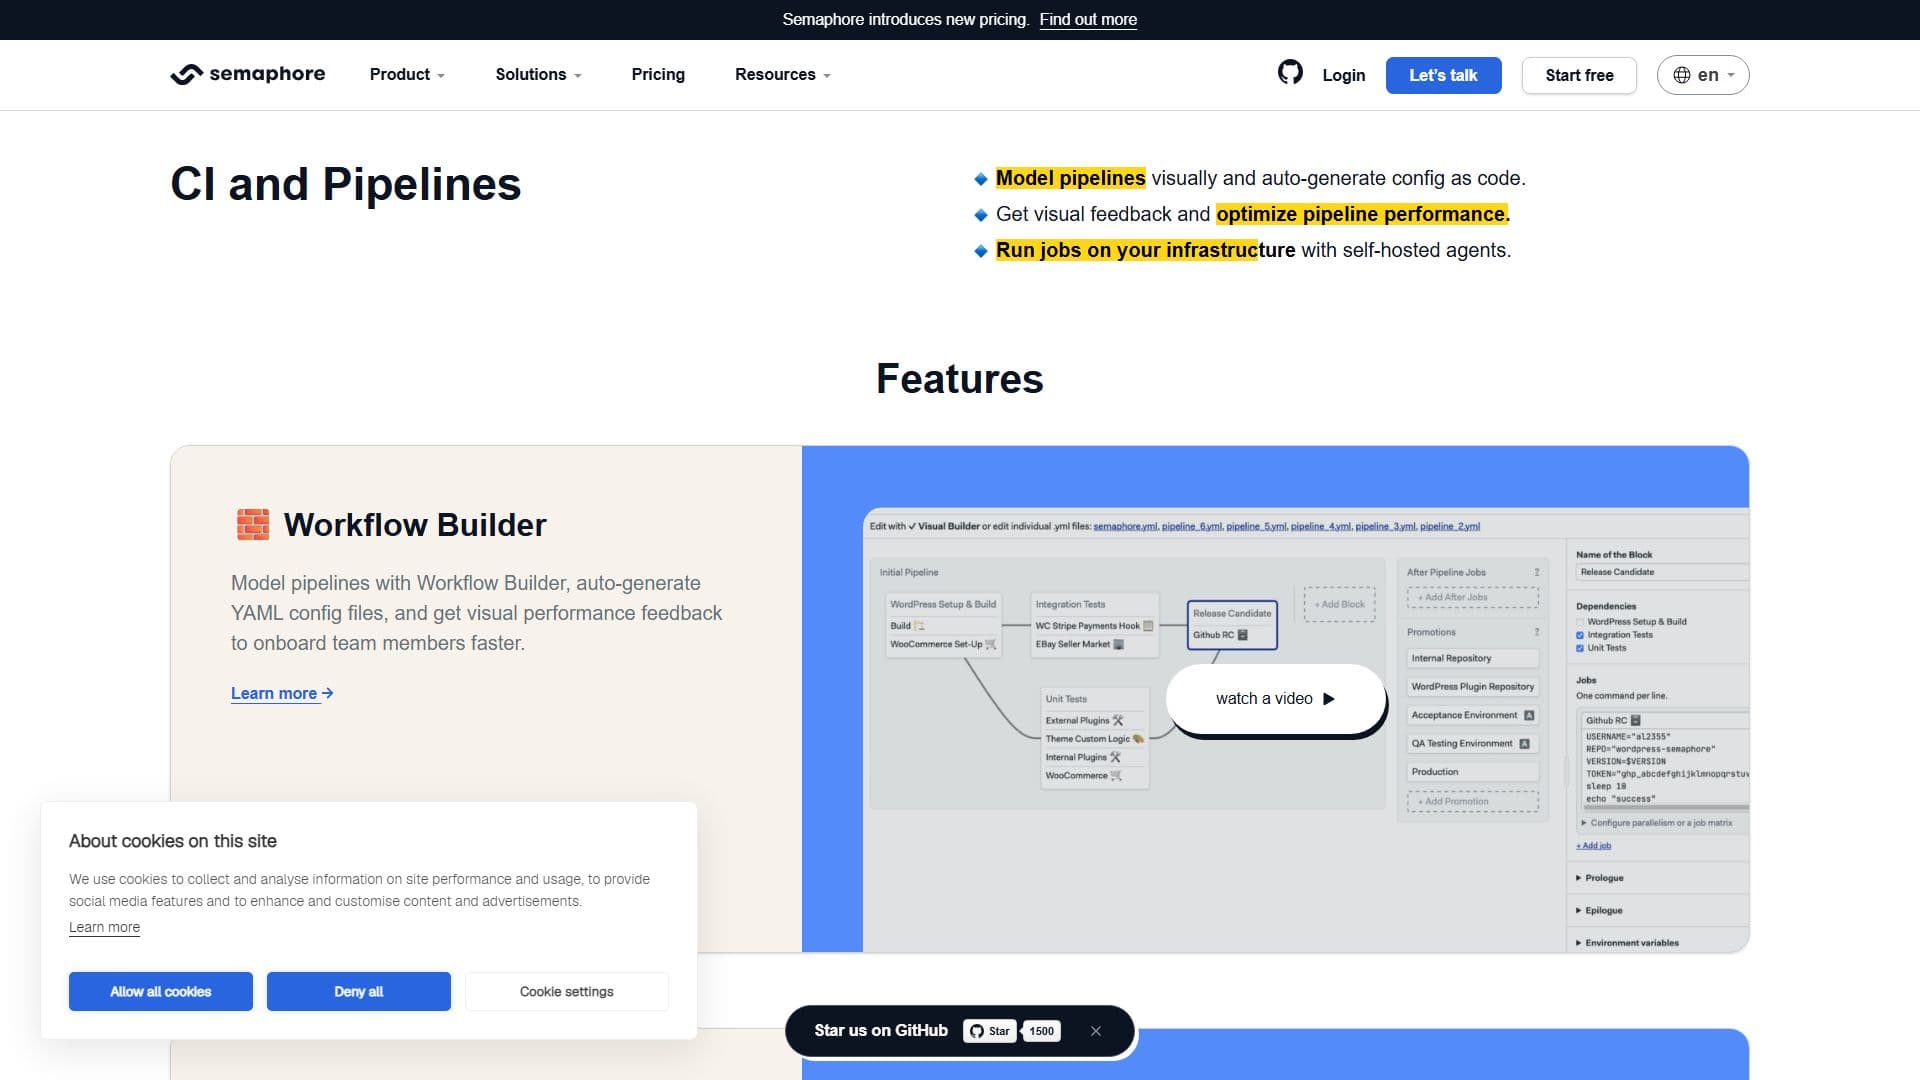Viewport: 1920px width, 1080px height.
Task: Click the highlighted Model pipelines text
Action: coord(1070,178)
